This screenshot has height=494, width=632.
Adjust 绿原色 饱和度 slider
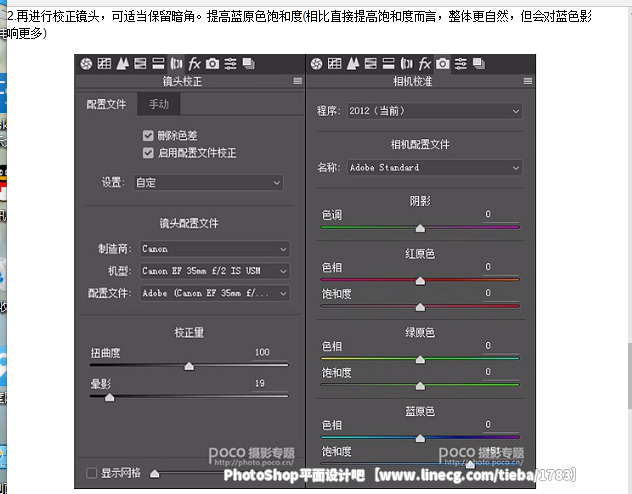point(420,386)
